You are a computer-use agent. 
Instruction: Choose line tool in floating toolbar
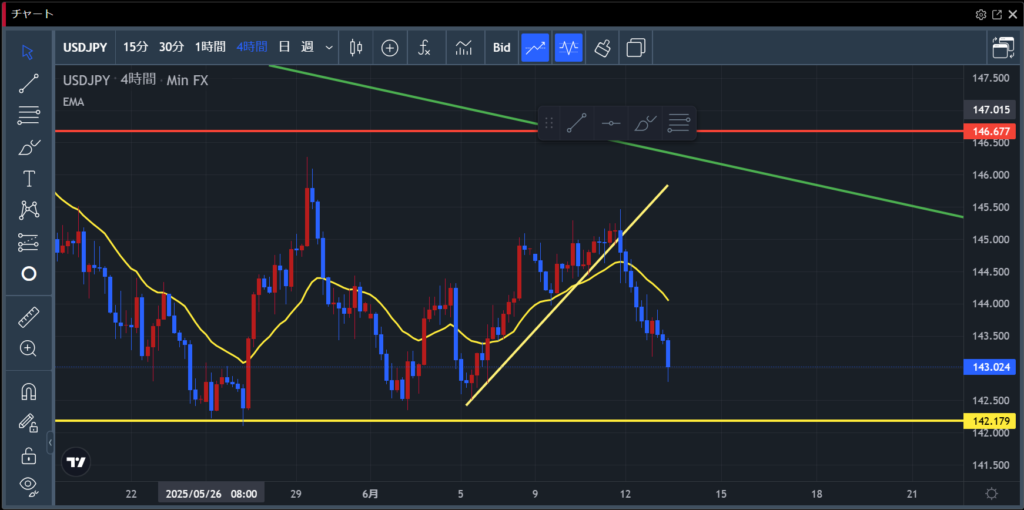[577, 123]
